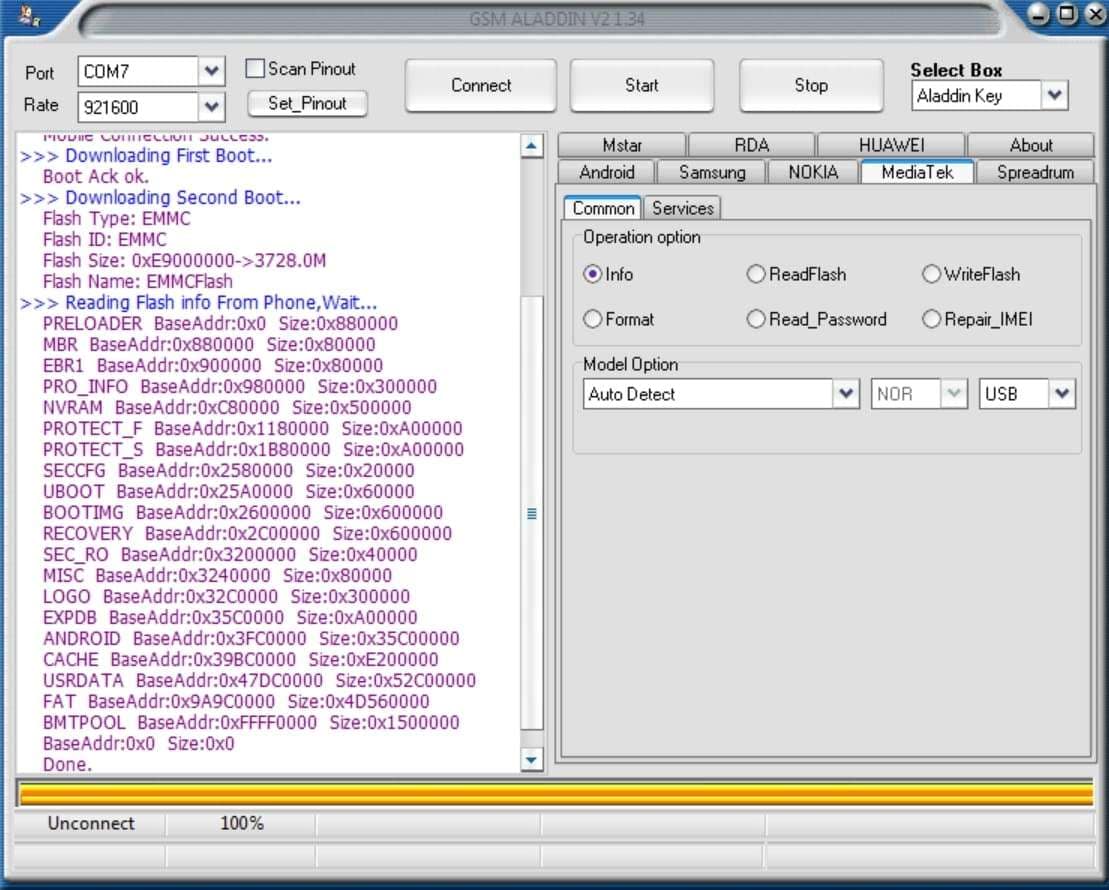Image resolution: width=1109 pixels, height=890 pixels.
Task: Click the Aladdin Key combo text field
Action: point(977,95)
